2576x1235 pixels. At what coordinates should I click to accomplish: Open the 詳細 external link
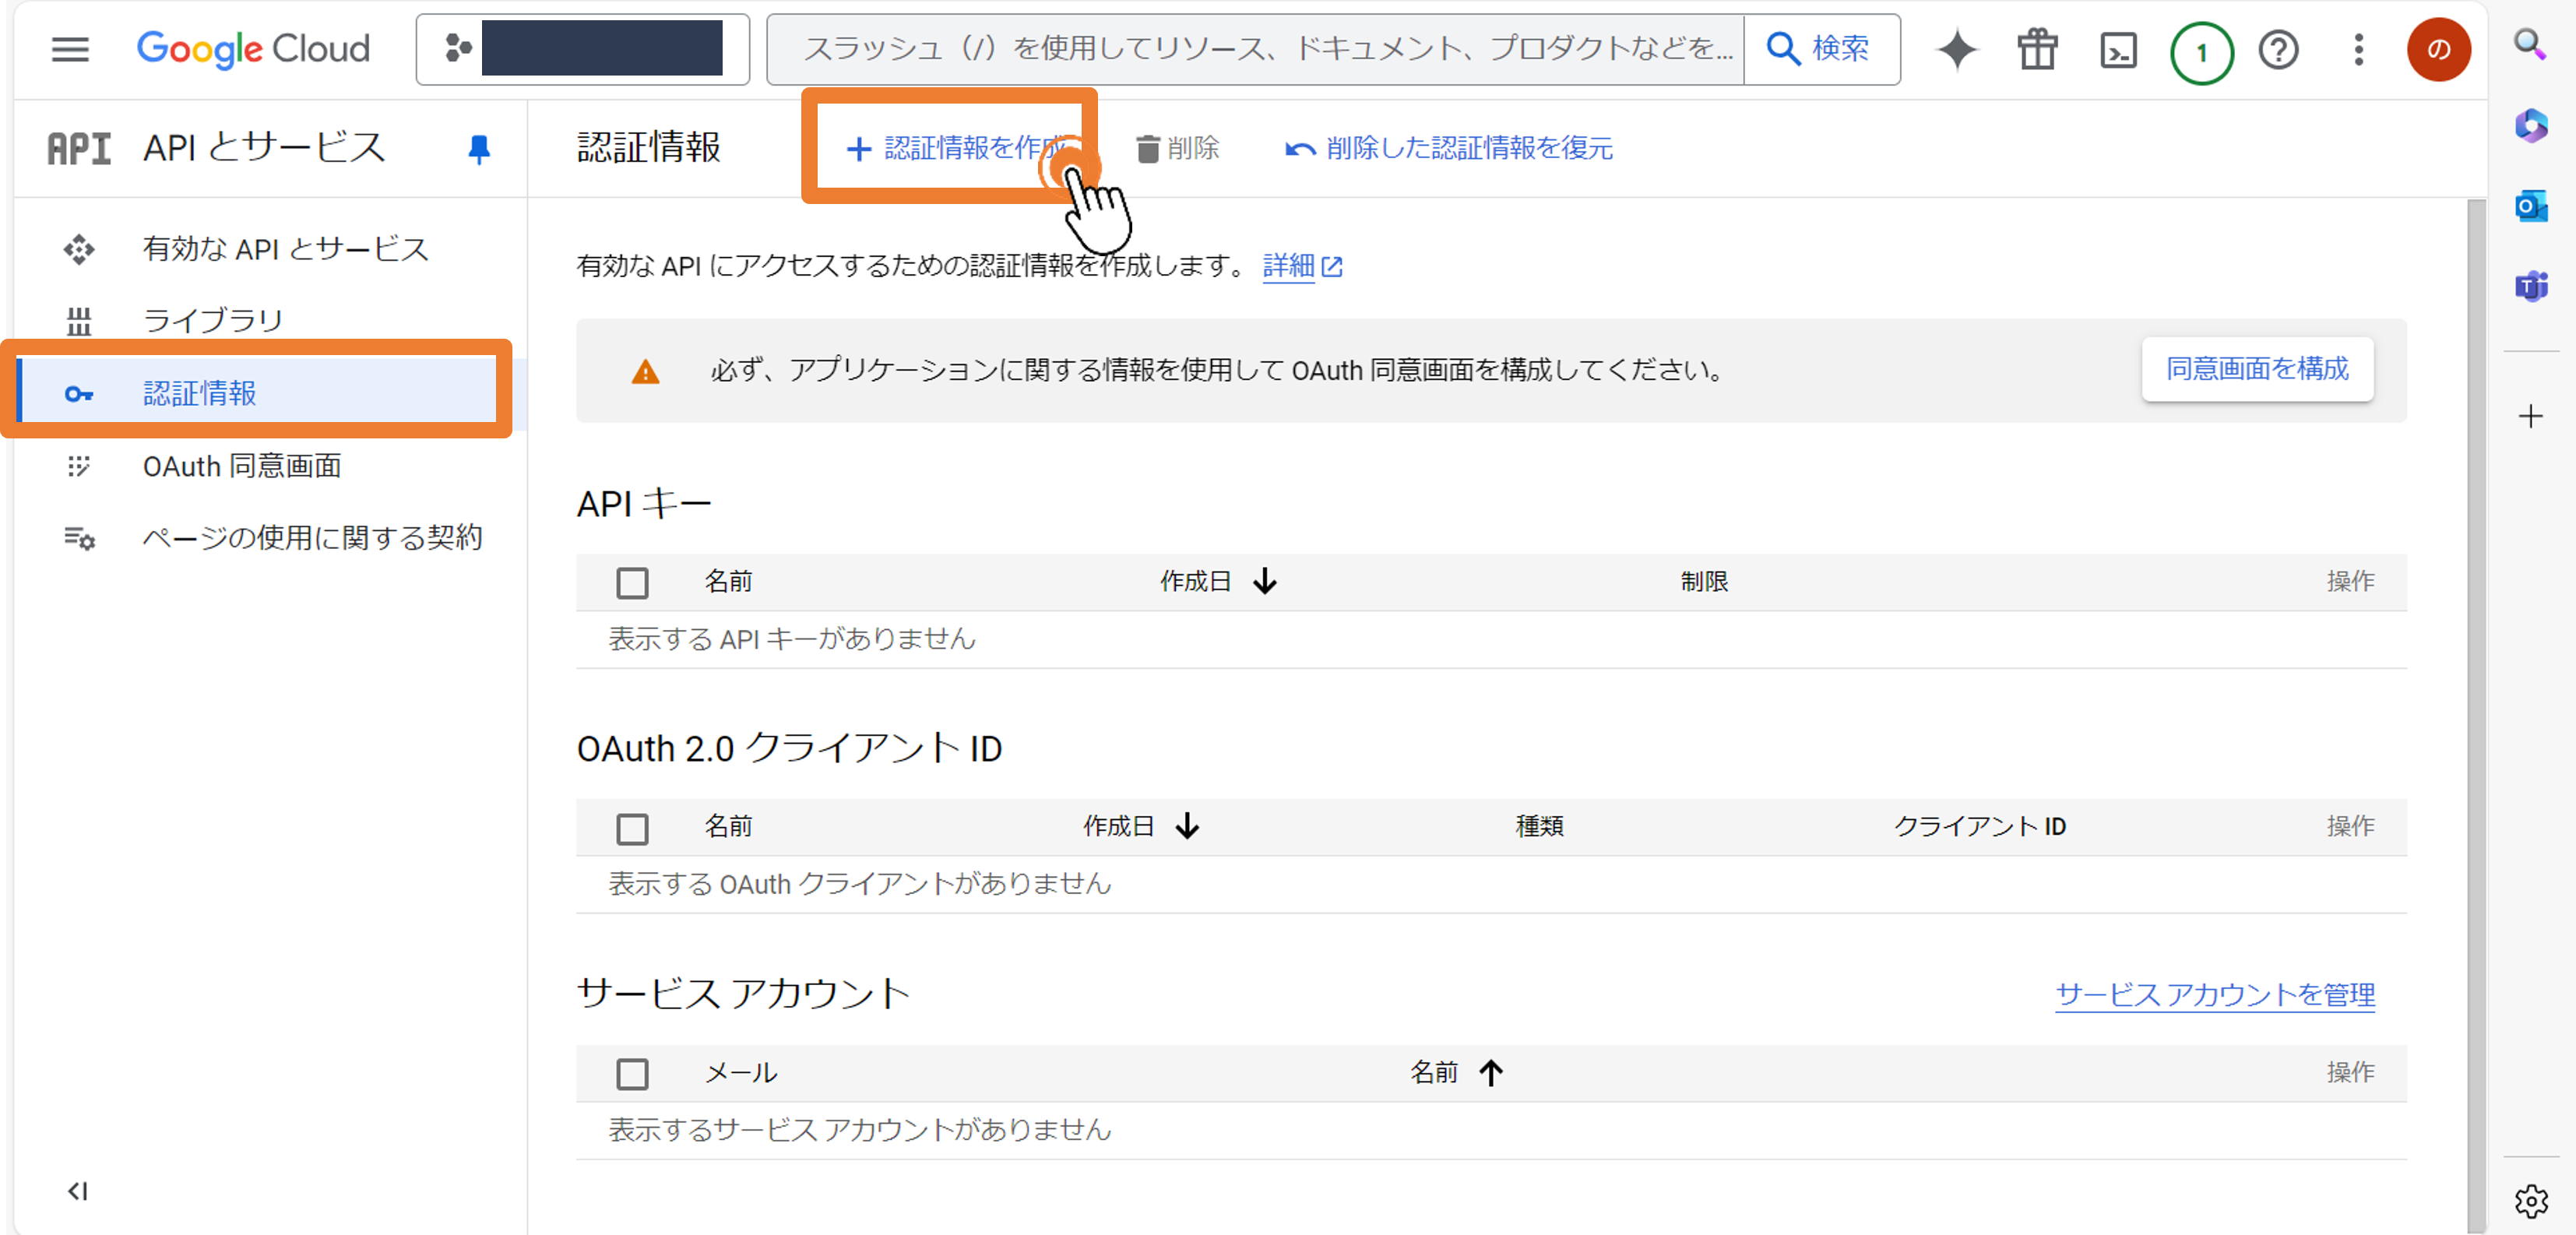[x=1302, y=266]
